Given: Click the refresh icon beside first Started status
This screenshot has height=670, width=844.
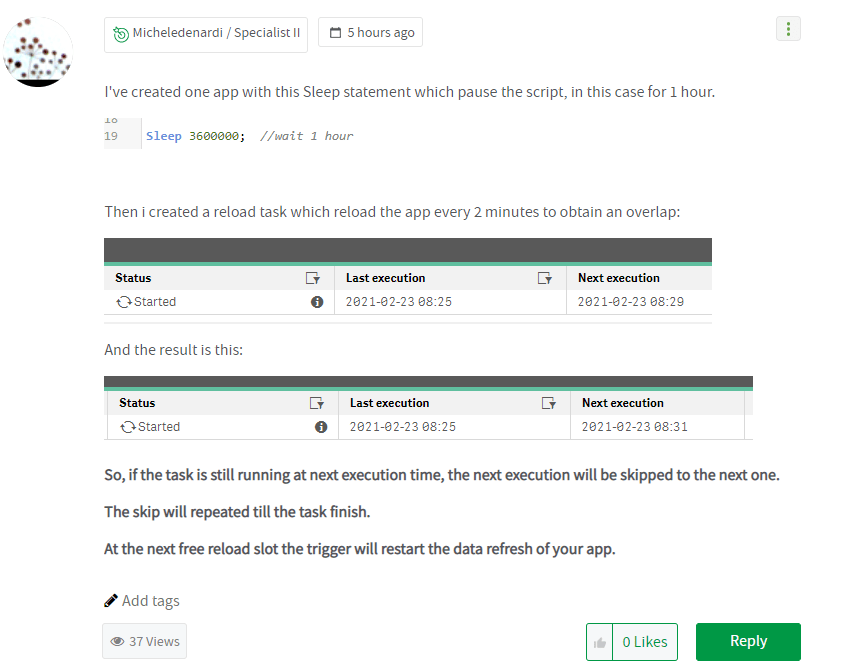Looking at the screenshot, I should pyautogui.click(x=124, y=302).
